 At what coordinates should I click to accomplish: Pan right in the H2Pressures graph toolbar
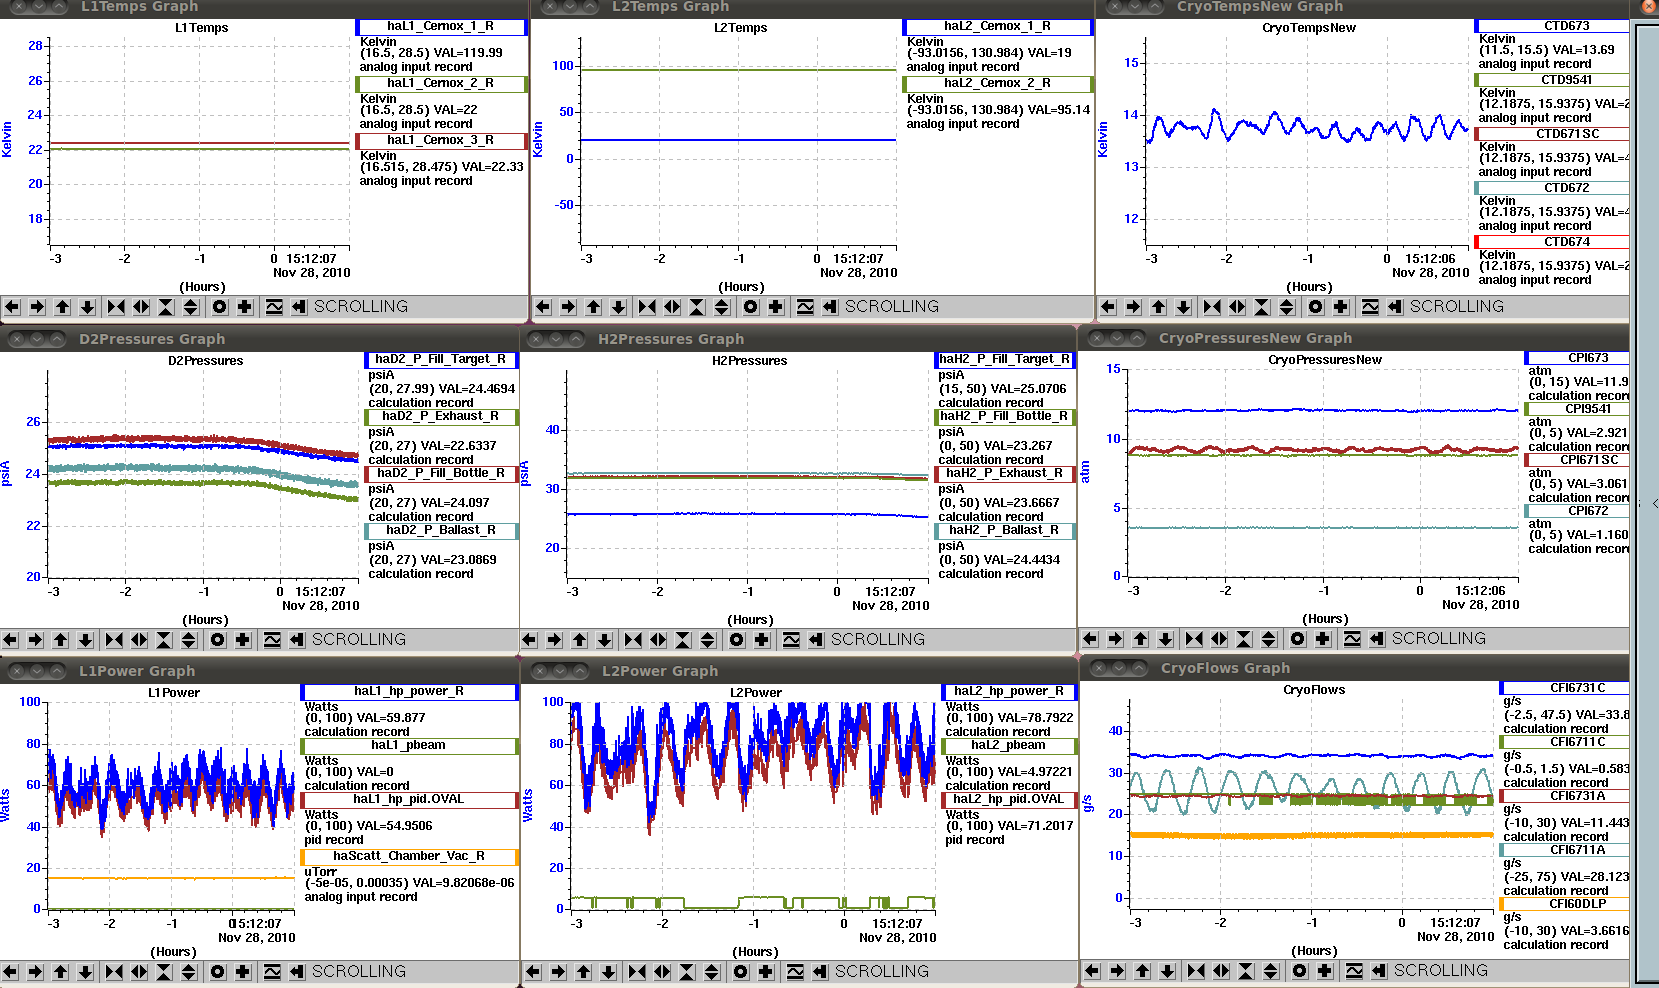554,640
